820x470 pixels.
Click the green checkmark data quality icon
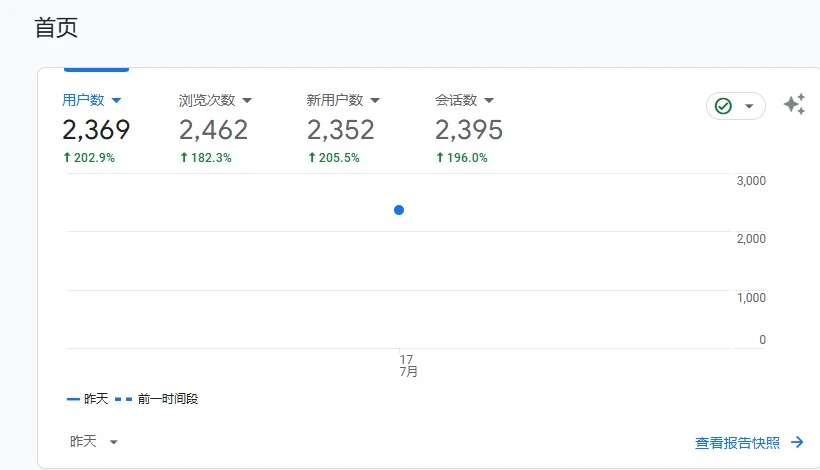(723, 106)
